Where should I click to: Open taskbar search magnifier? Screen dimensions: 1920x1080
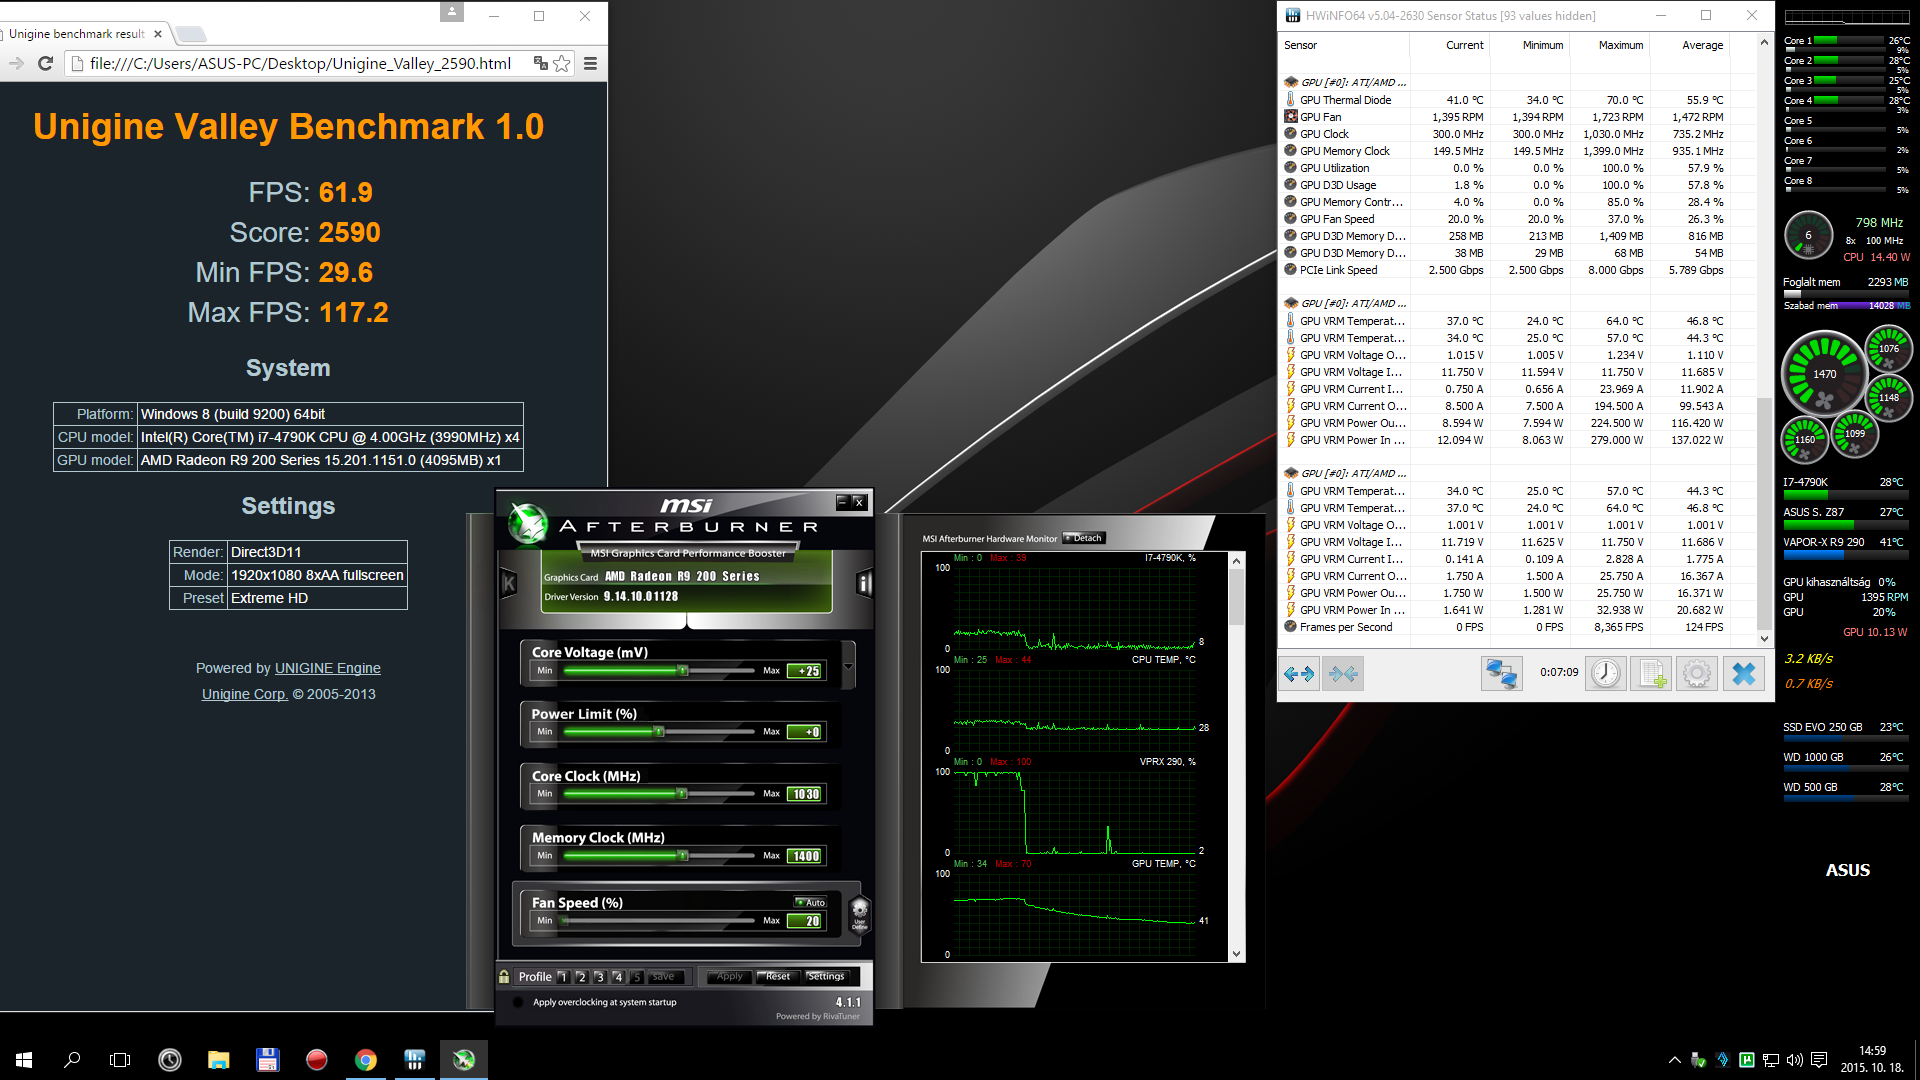click(72, 1060)
